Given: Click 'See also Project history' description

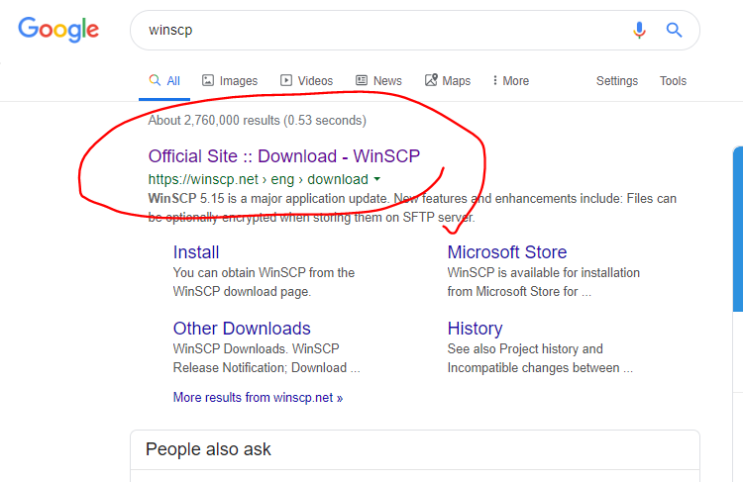Looking at the screenshot, I should point(540,358).
